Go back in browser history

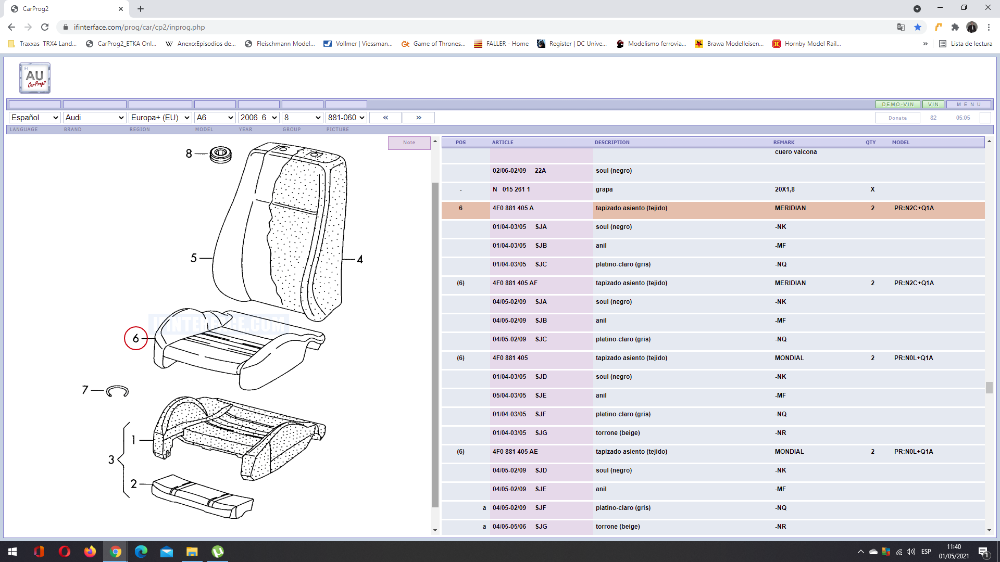pos(11,27)
